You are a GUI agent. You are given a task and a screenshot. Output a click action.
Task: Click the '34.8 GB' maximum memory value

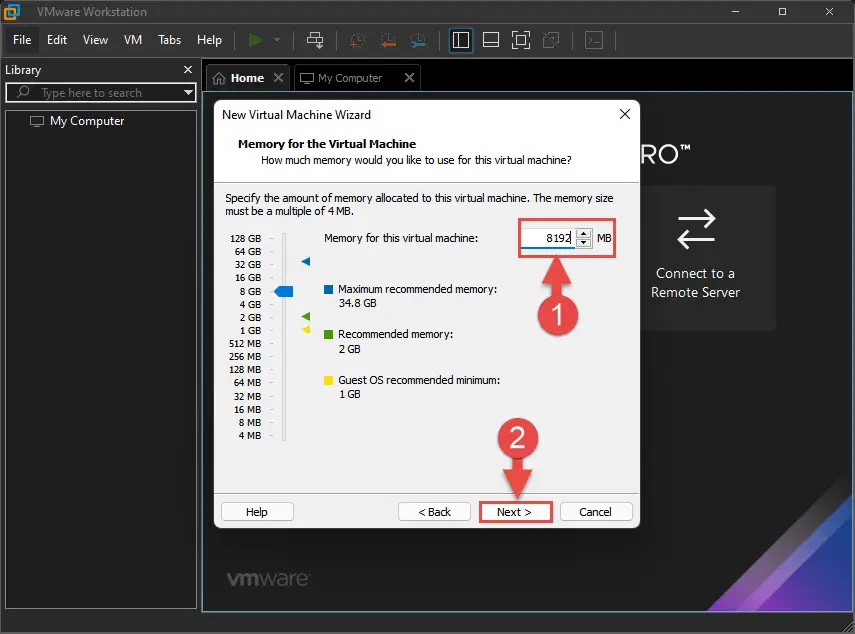(357, 303)
